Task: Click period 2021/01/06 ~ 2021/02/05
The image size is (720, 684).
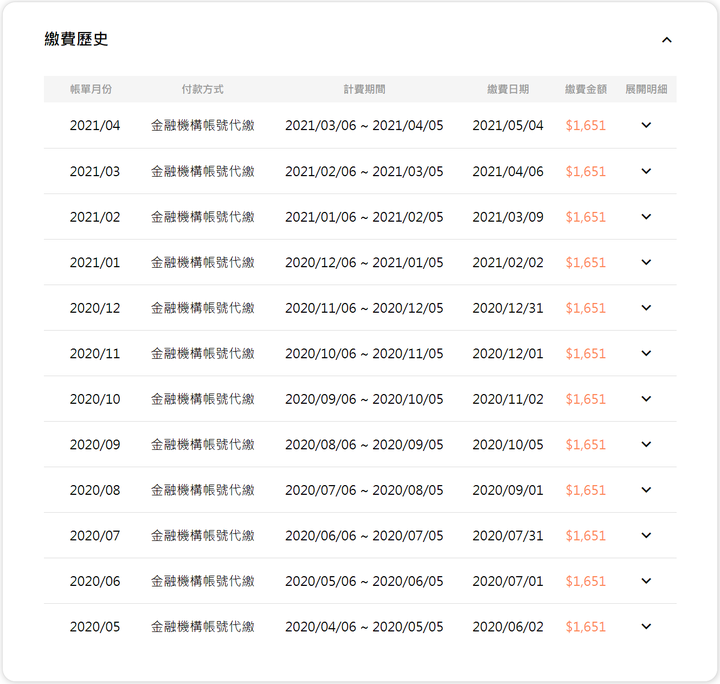Action: pos(364,217)
